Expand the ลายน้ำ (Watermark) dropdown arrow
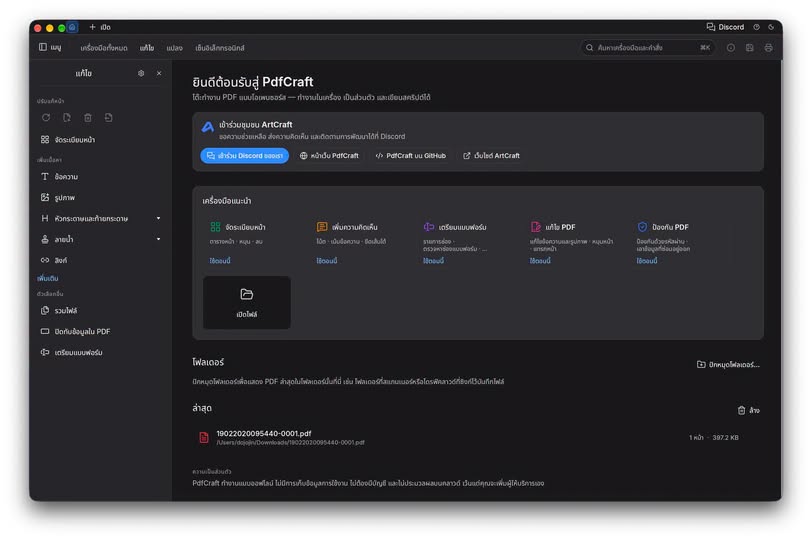This screenshot has width=812, height=540. pos(158,239)
